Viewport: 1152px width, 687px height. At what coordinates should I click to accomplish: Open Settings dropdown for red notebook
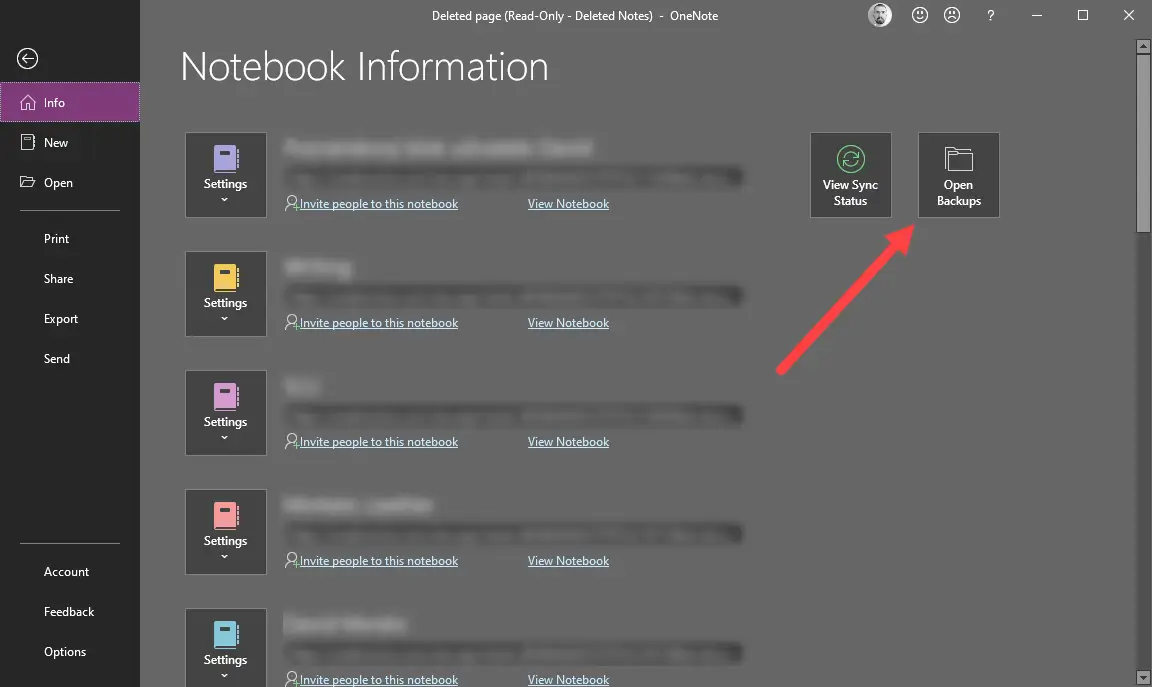(226, 532)
